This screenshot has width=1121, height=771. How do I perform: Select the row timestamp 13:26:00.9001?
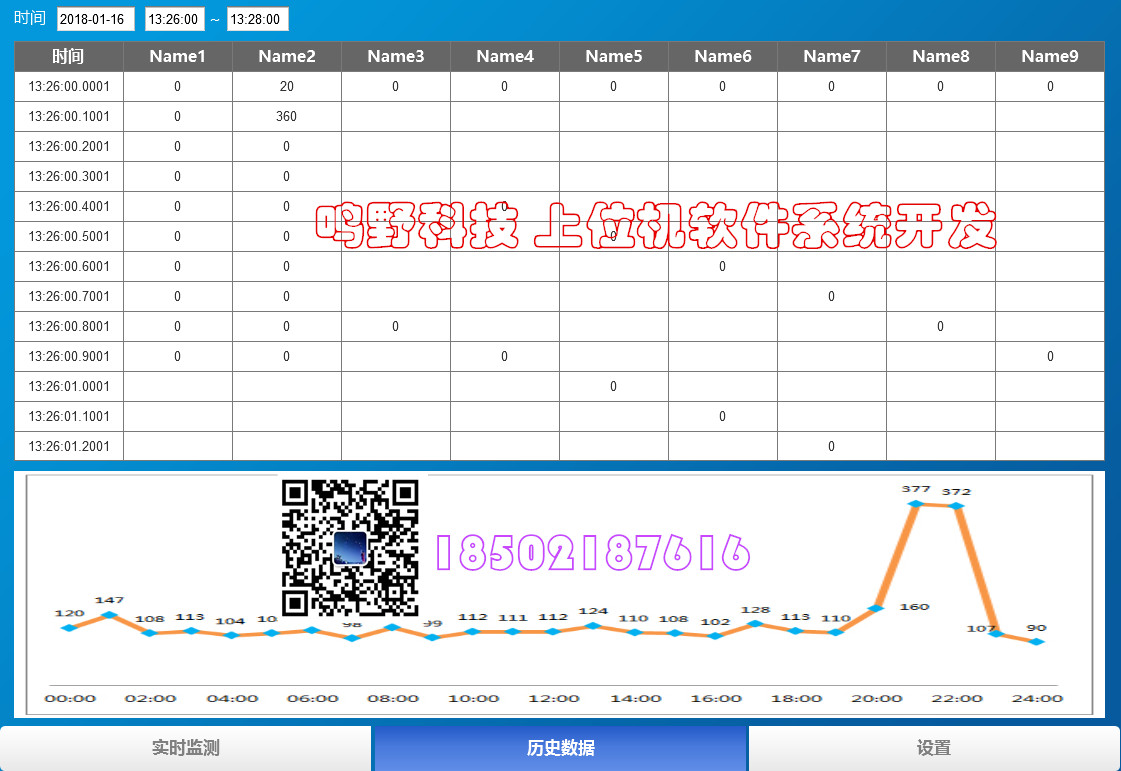pyautogui.click(x=69, y=357)
